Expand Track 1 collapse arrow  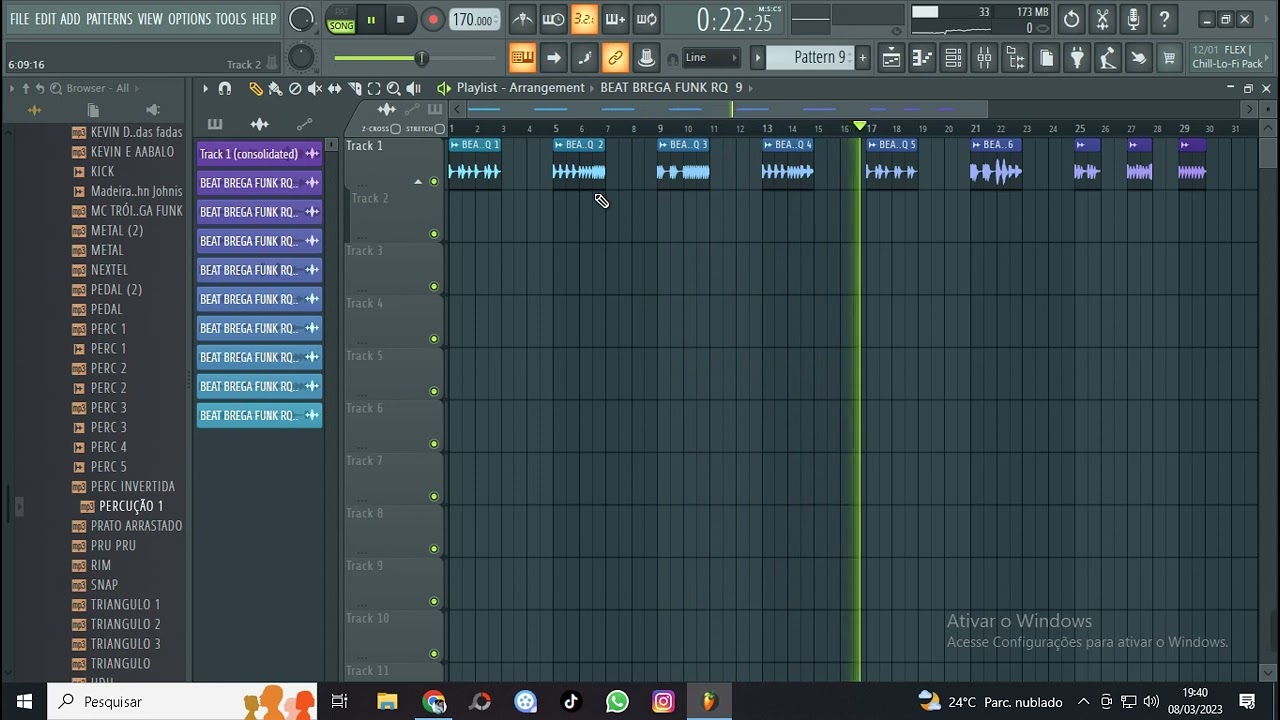418,181
